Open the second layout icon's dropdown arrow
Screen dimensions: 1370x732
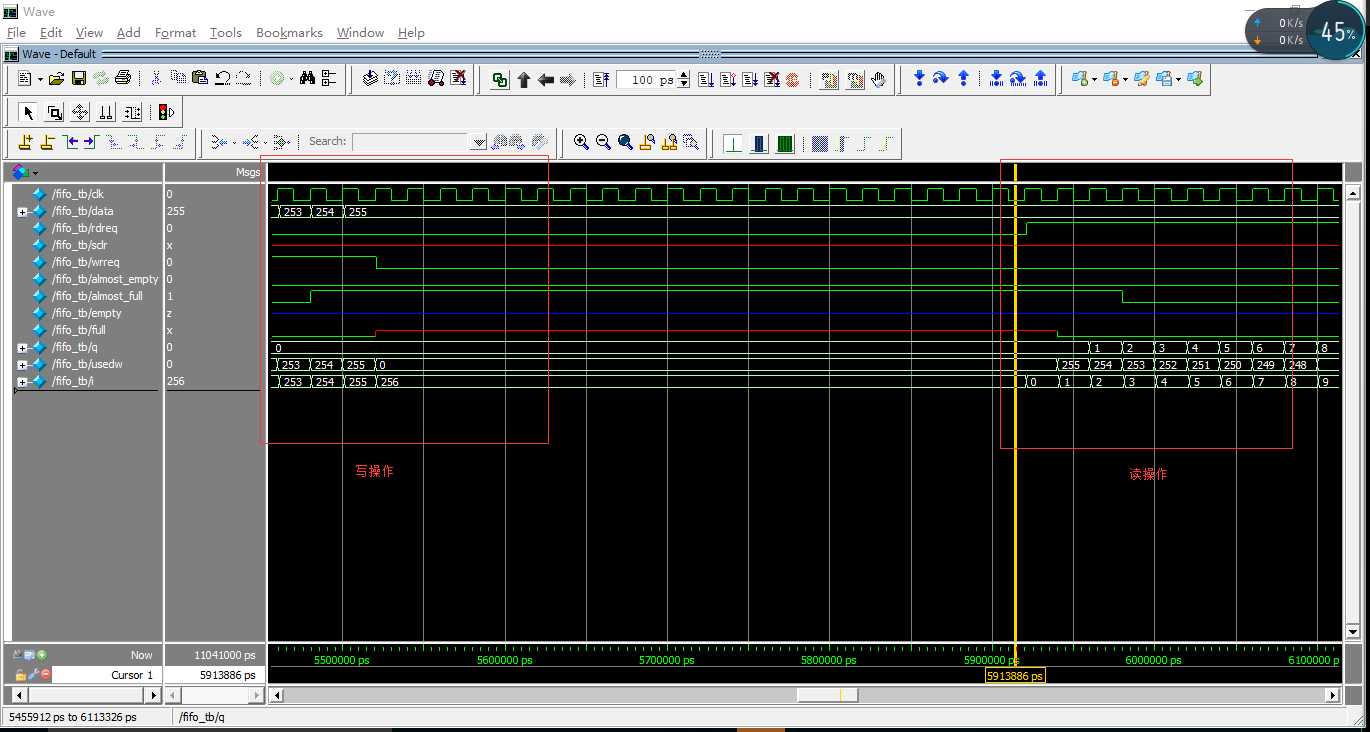[x=1124, y=79]
